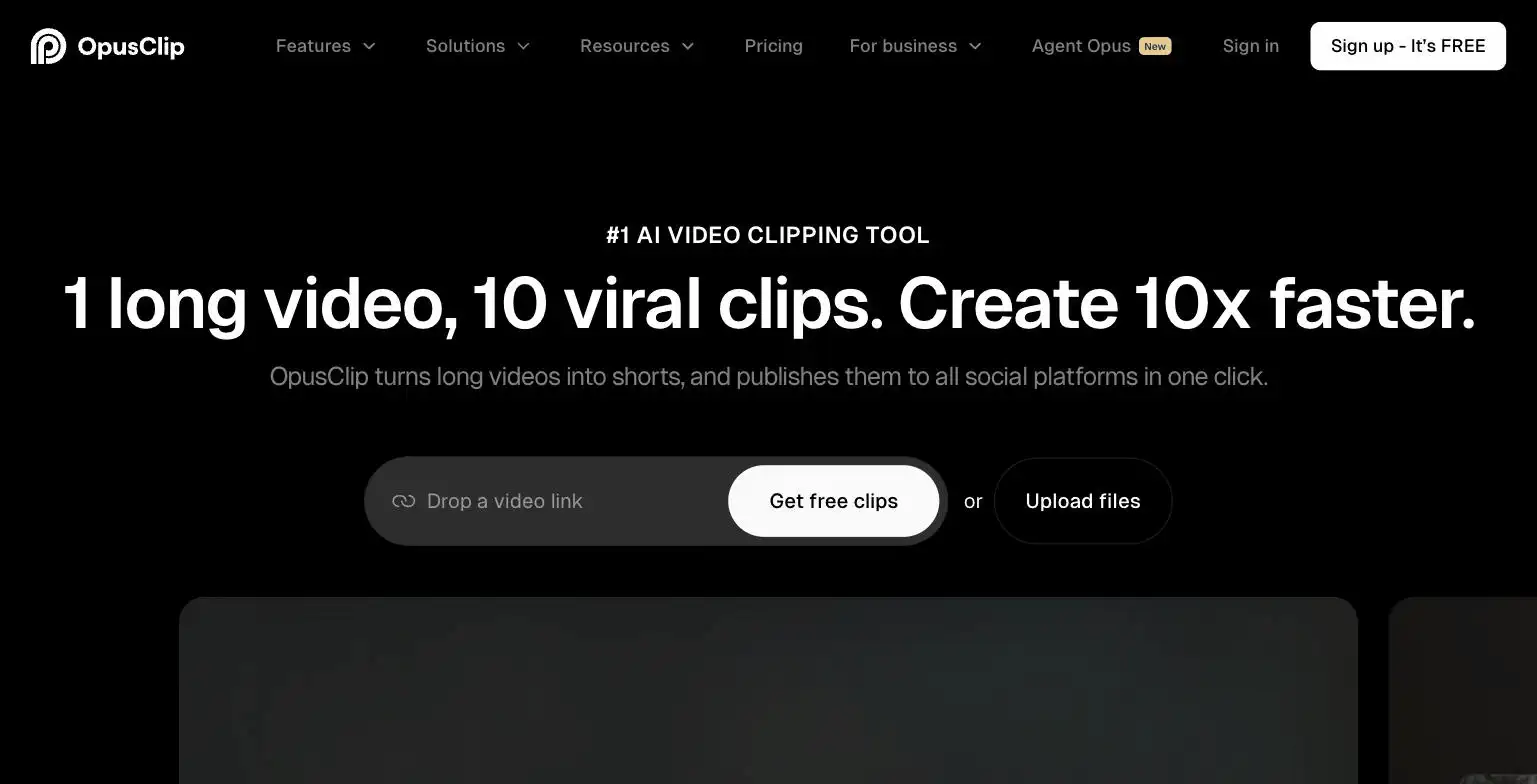The image size is (1537, 784).
Task: Click the OpusClip wordmark text
Action: pos(130,46)
